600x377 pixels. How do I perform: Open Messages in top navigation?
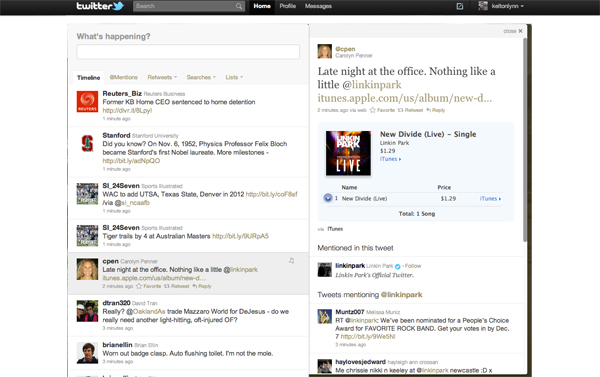pyautogui.click(x=318, y=6)
